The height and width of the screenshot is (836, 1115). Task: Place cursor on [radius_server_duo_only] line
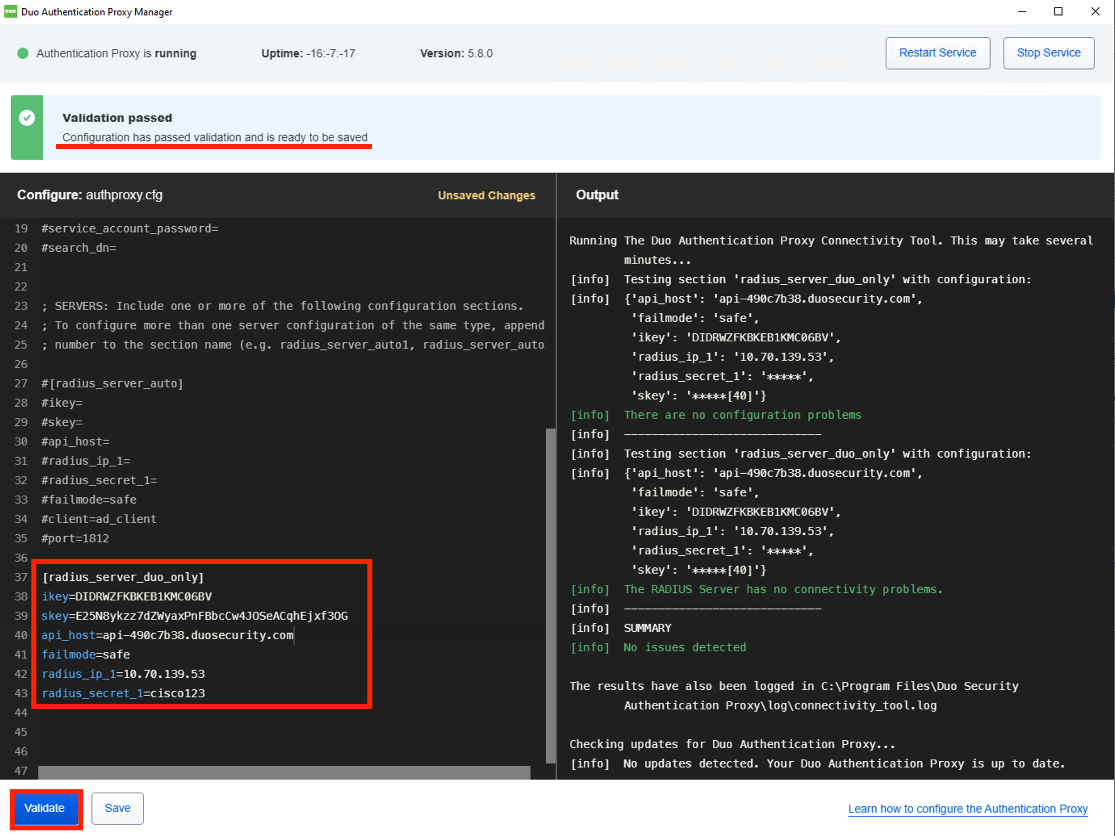[x=123, y=577]
